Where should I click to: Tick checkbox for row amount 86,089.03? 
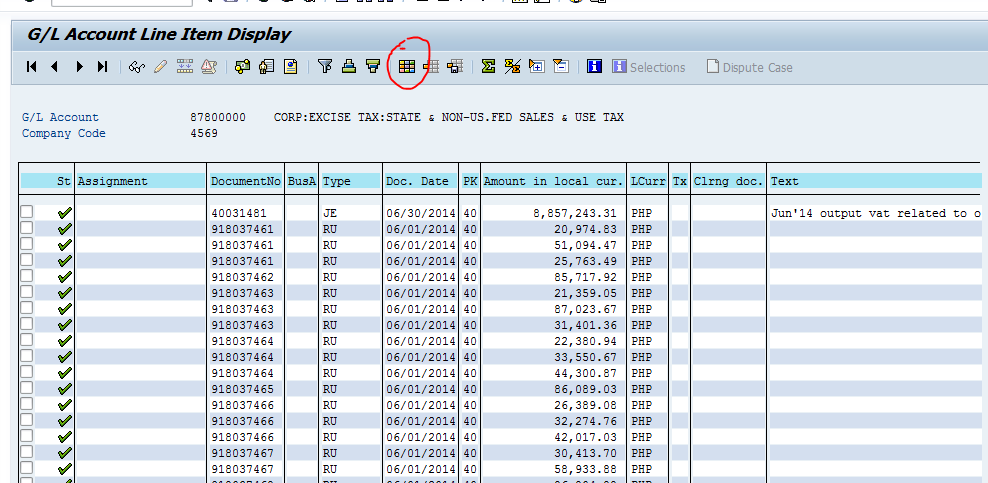tap(26, 389)
